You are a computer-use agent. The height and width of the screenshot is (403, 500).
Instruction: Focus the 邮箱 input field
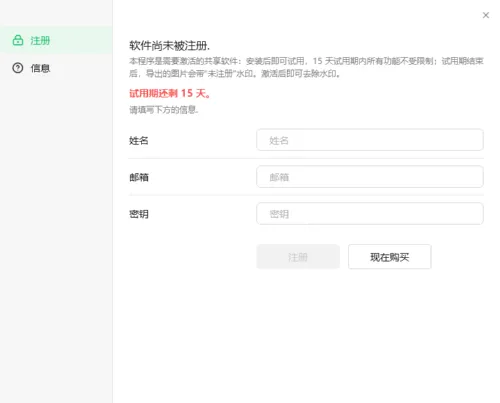(370, 177)
